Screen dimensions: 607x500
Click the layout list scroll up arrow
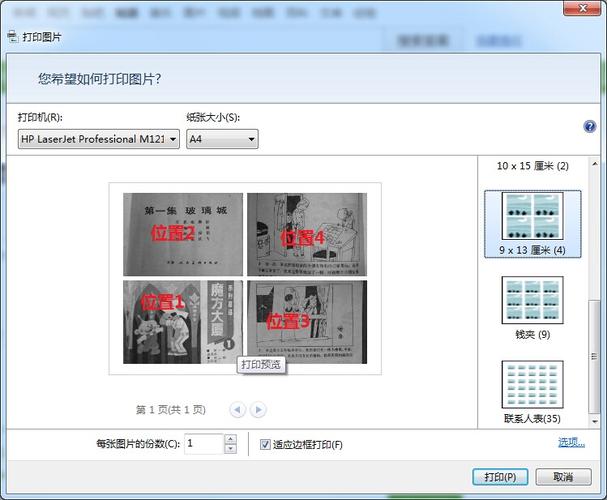594,164
